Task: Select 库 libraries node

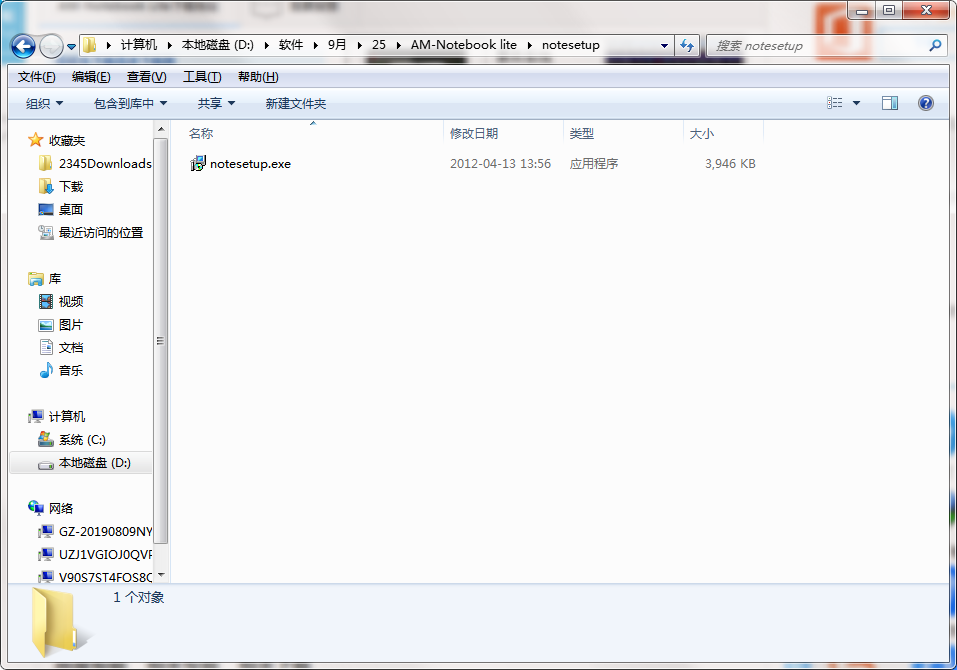Action: pos(45,279)
